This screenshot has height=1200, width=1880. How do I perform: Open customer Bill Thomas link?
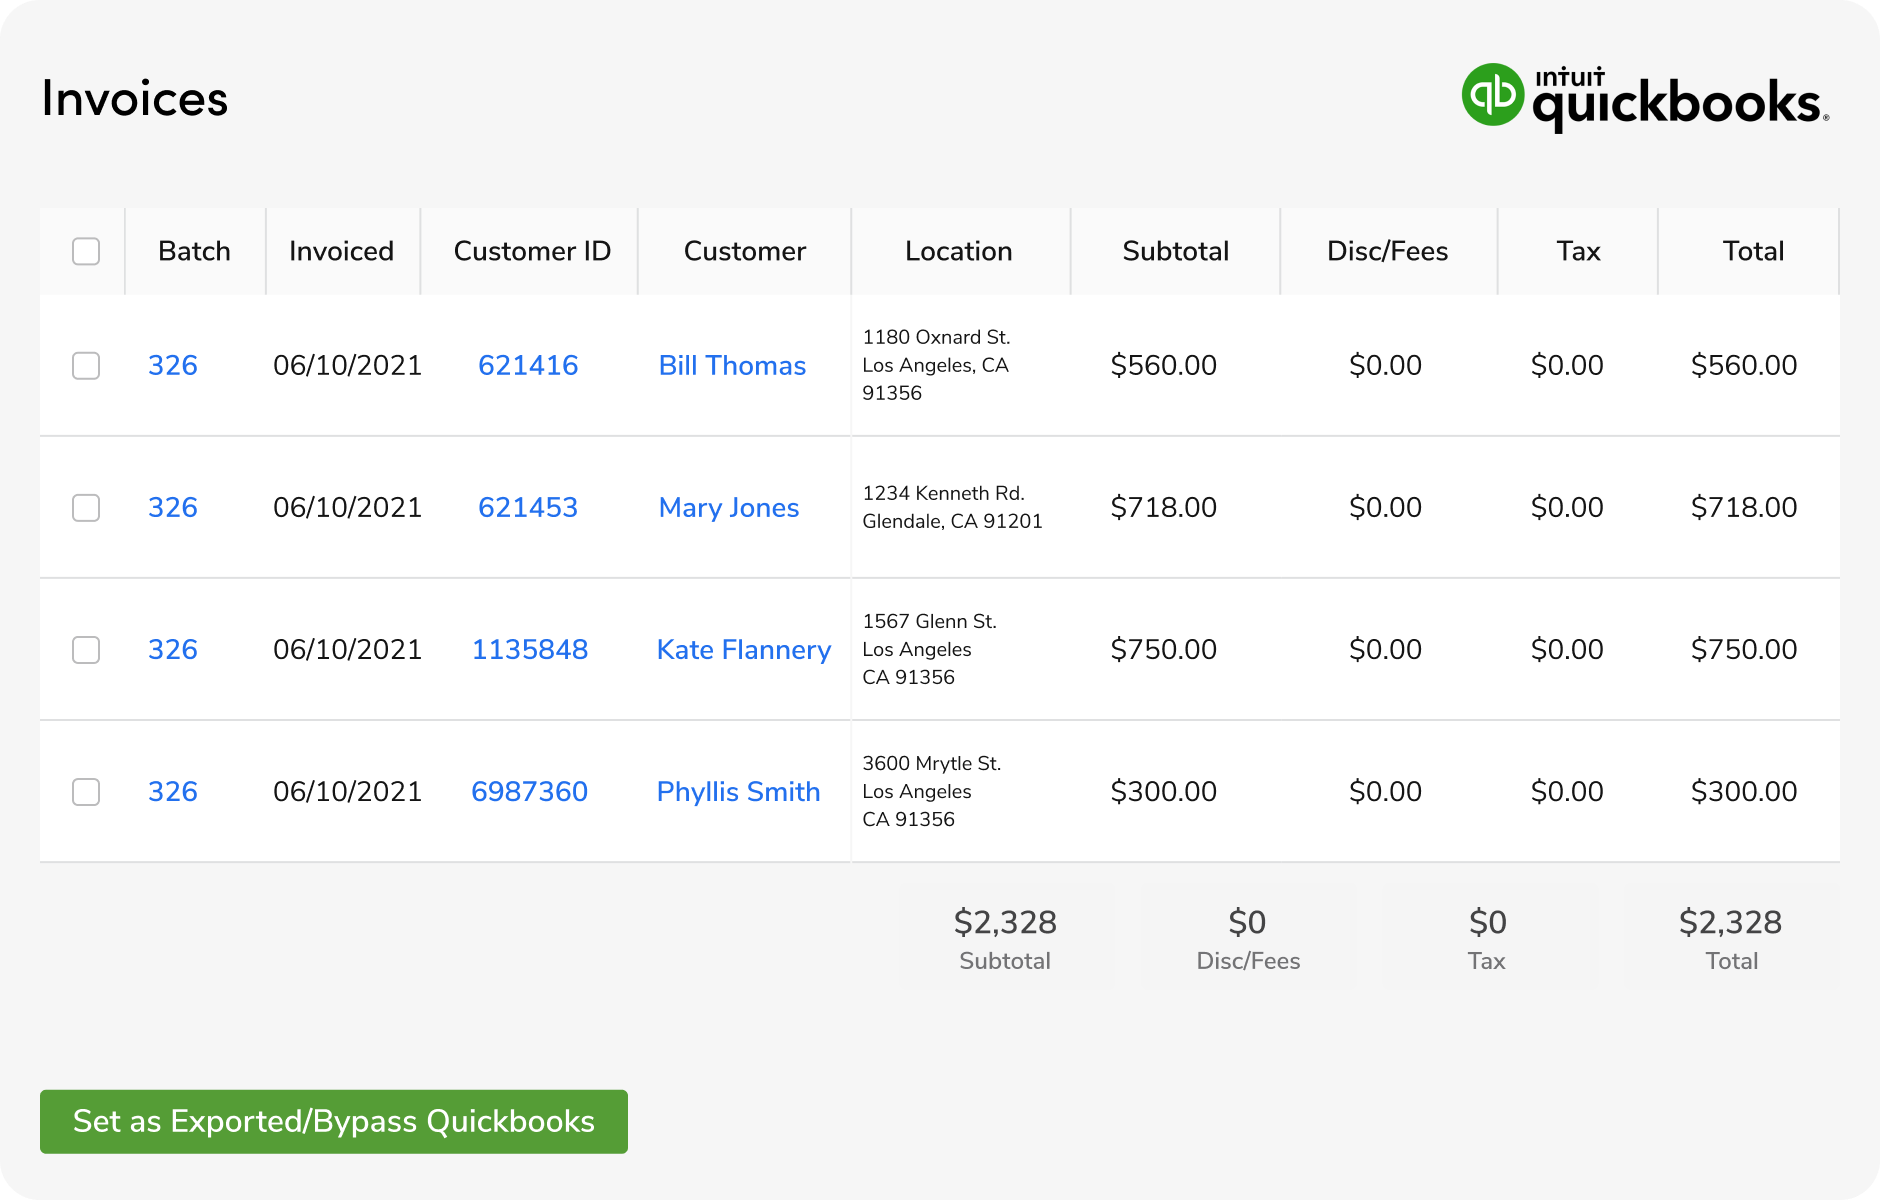[732, 366]
